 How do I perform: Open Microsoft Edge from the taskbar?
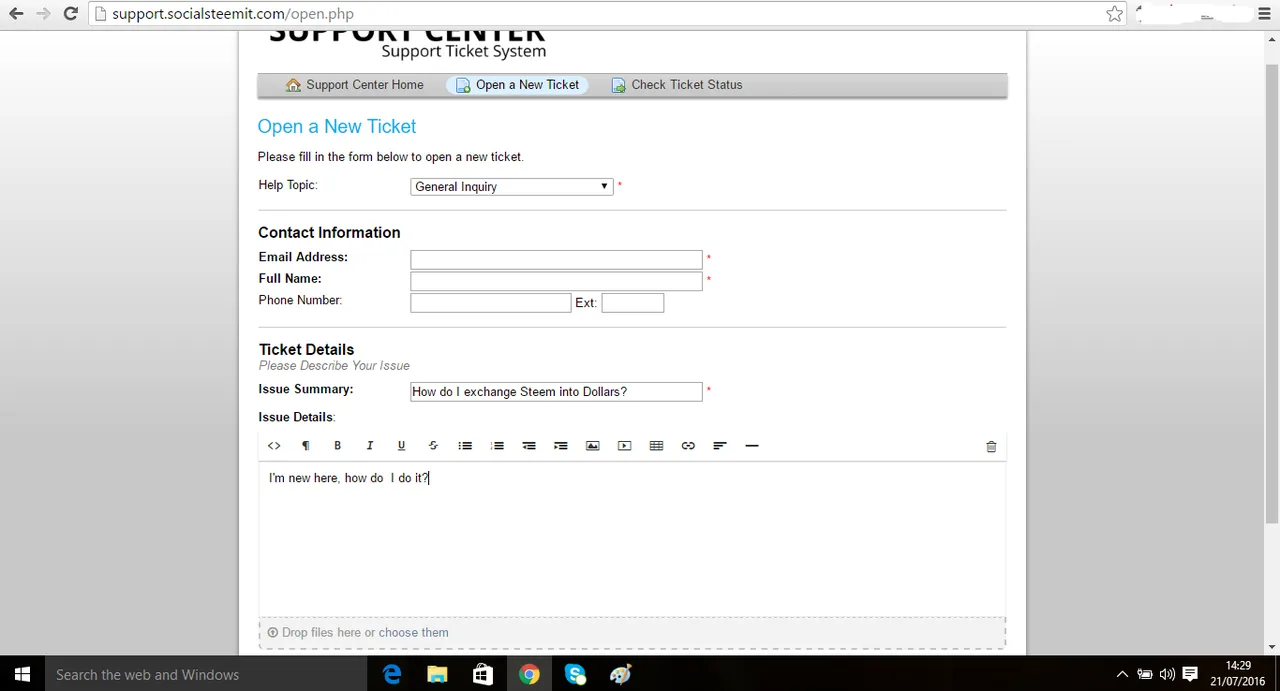coord(392,675)
